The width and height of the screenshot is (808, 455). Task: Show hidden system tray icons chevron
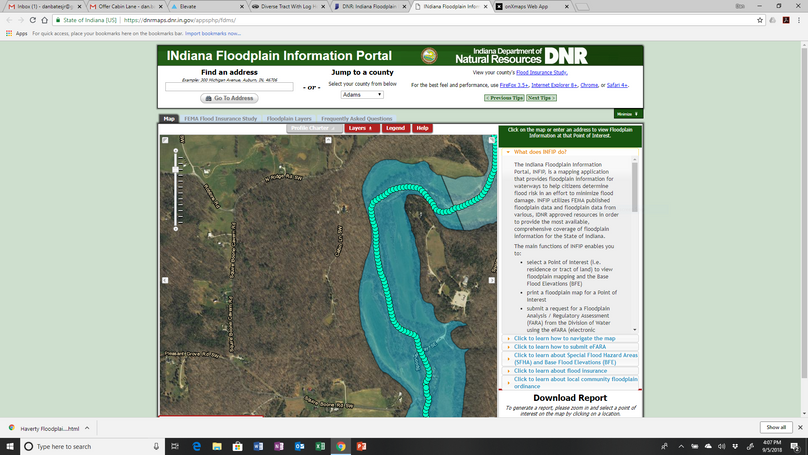coord(681,446)
